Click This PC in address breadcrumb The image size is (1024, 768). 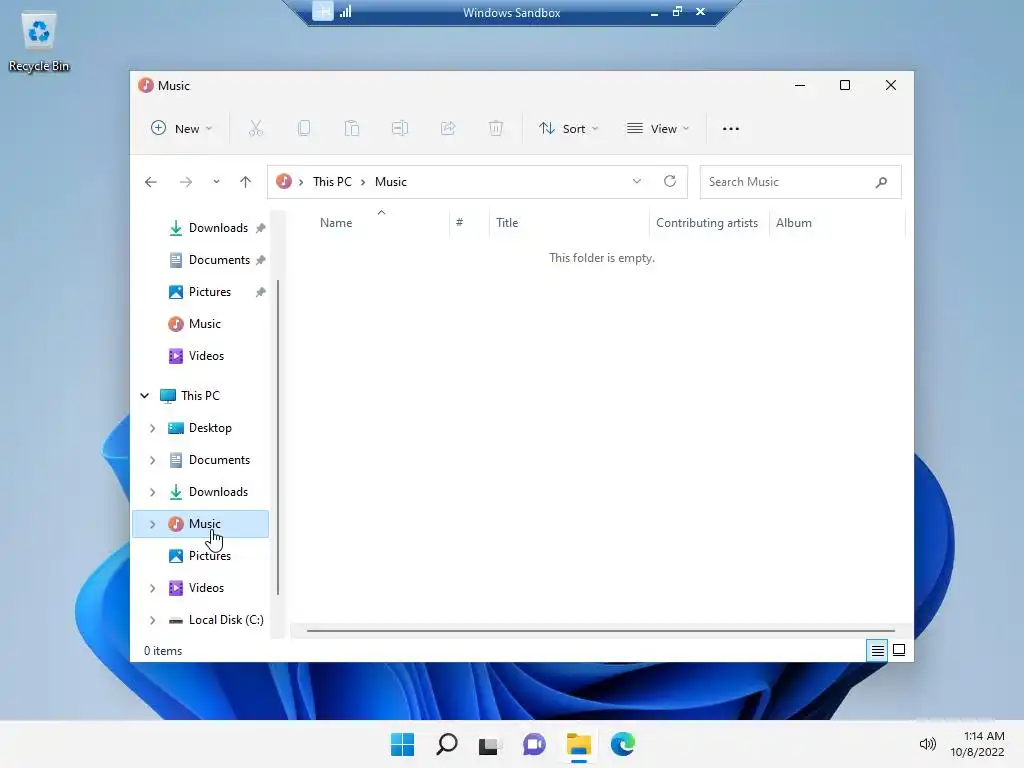coord(332,182)
